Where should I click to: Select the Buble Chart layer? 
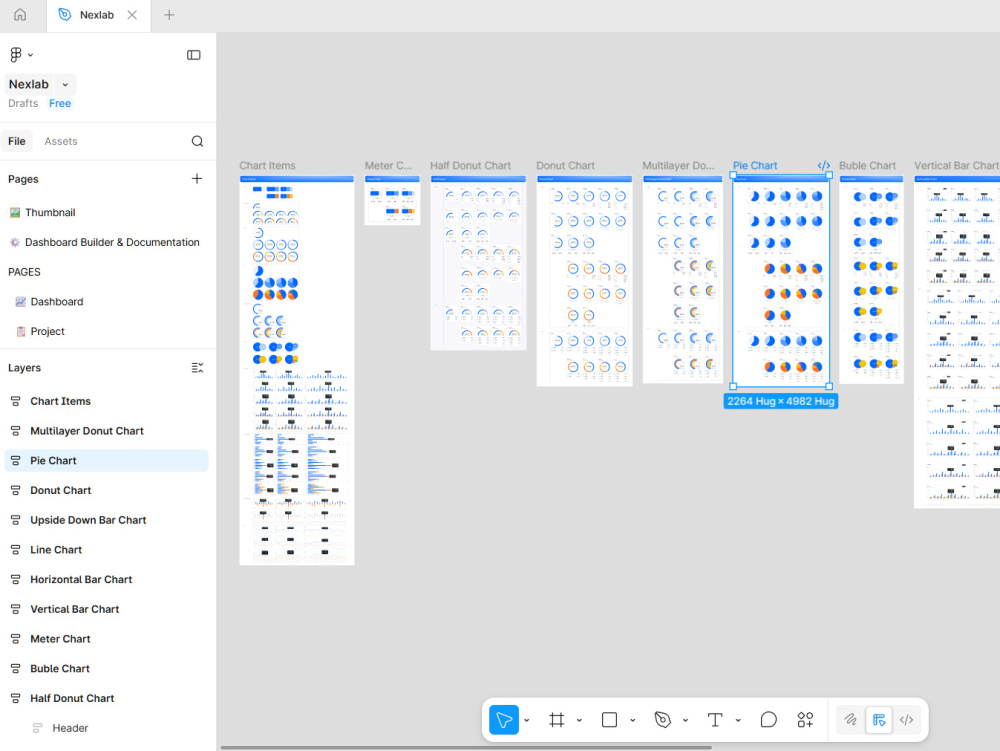point(106,669)
